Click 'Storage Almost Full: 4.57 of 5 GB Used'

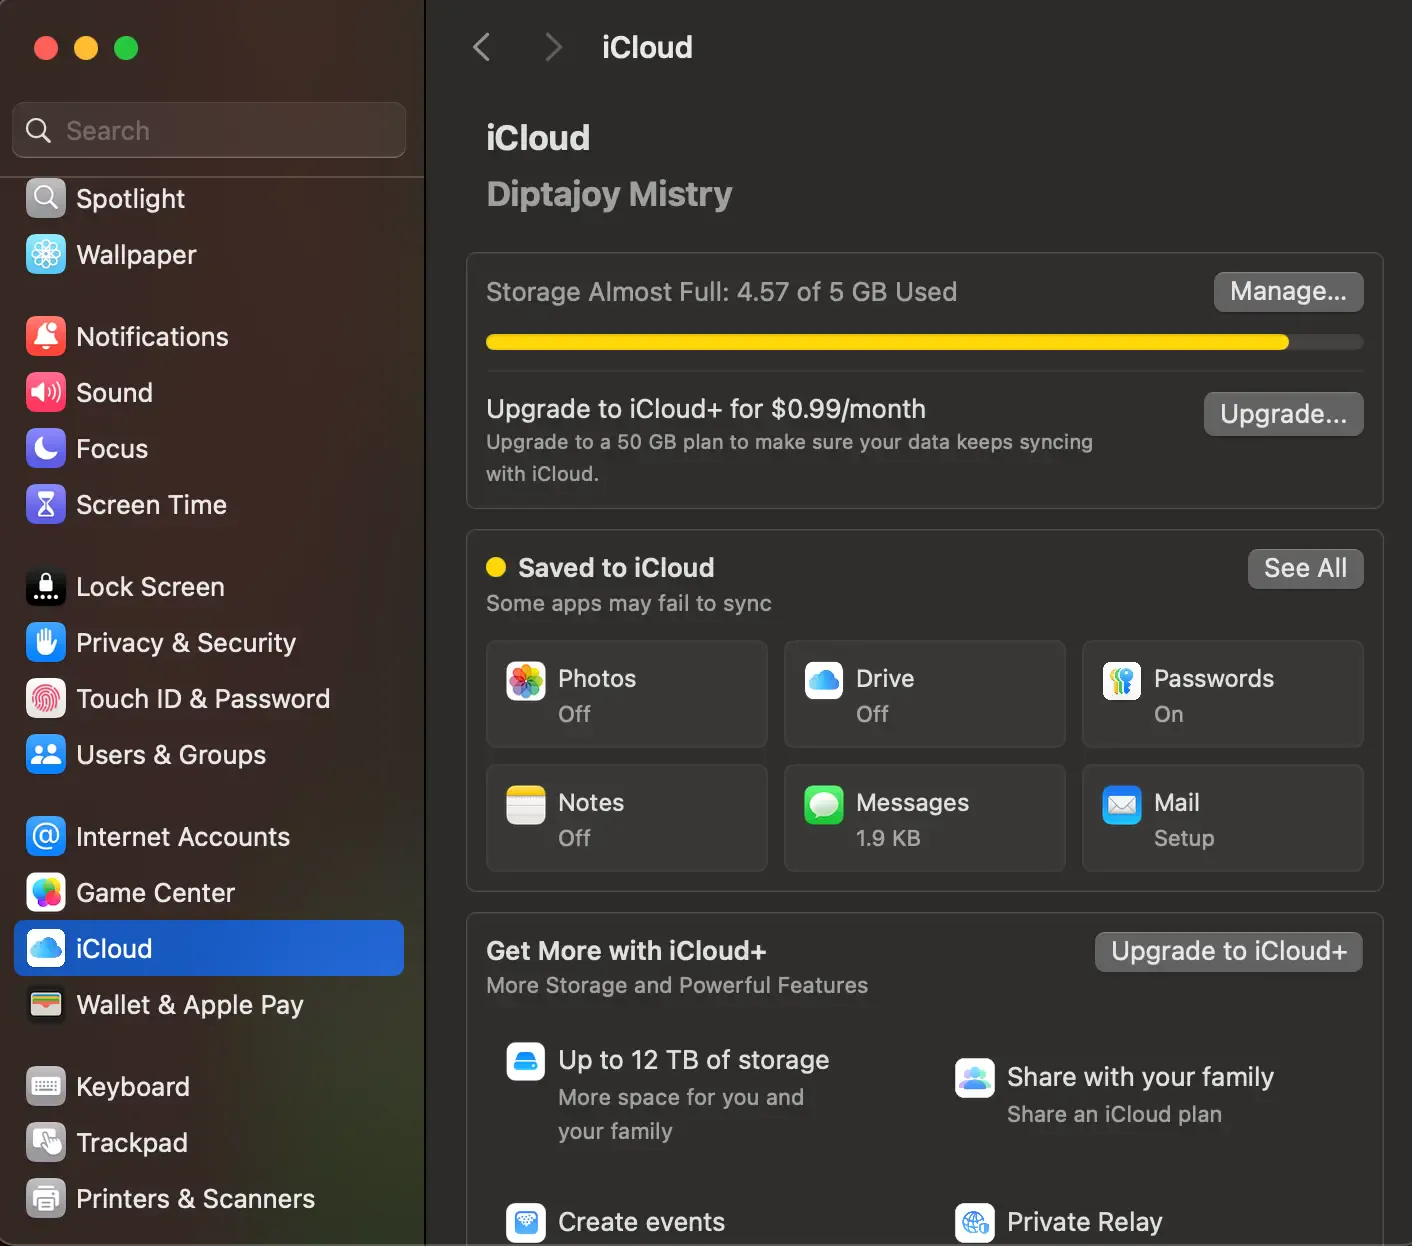tap(721, 292)
